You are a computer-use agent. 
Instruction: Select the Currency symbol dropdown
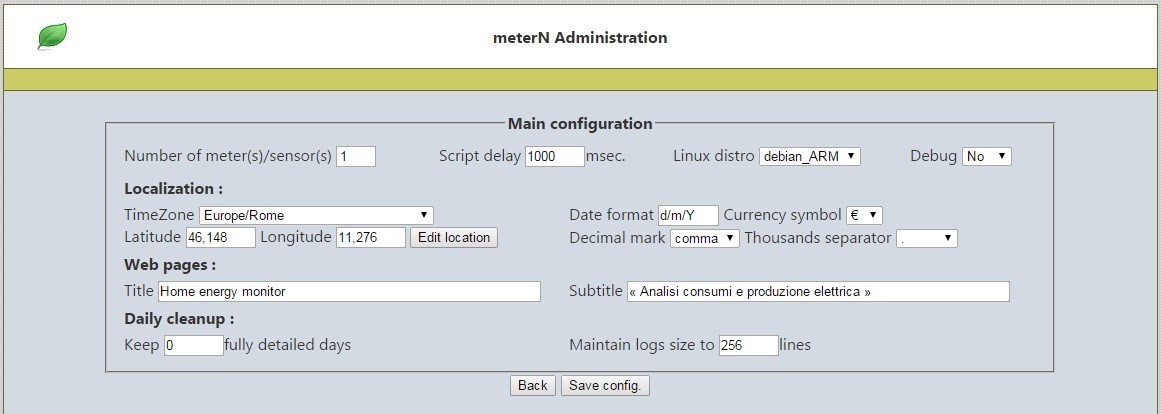point(864,216)
